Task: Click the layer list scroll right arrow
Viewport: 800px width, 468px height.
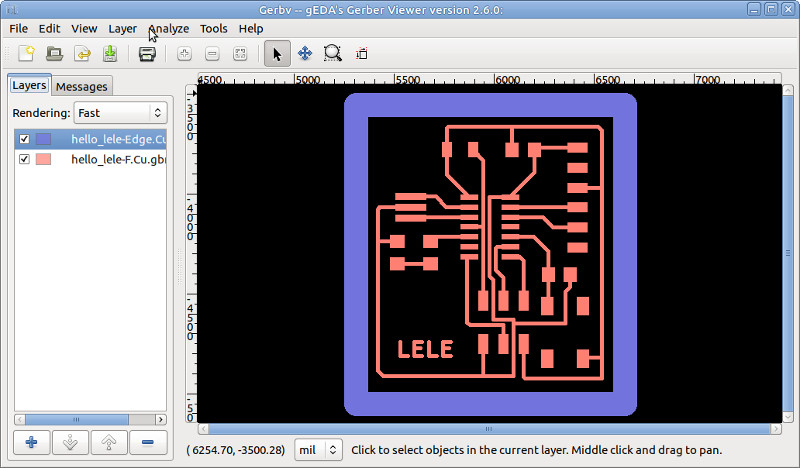Action: [161, 420]
